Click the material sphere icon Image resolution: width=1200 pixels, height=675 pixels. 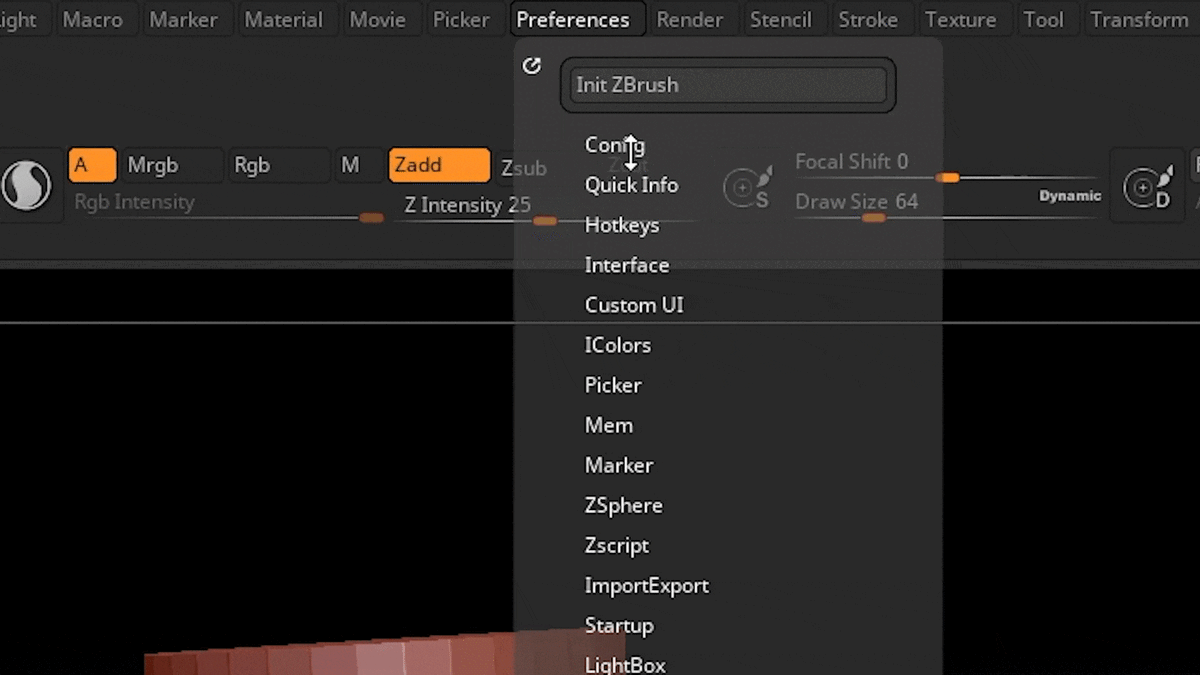pyautogui.click(x=27, y=186)
